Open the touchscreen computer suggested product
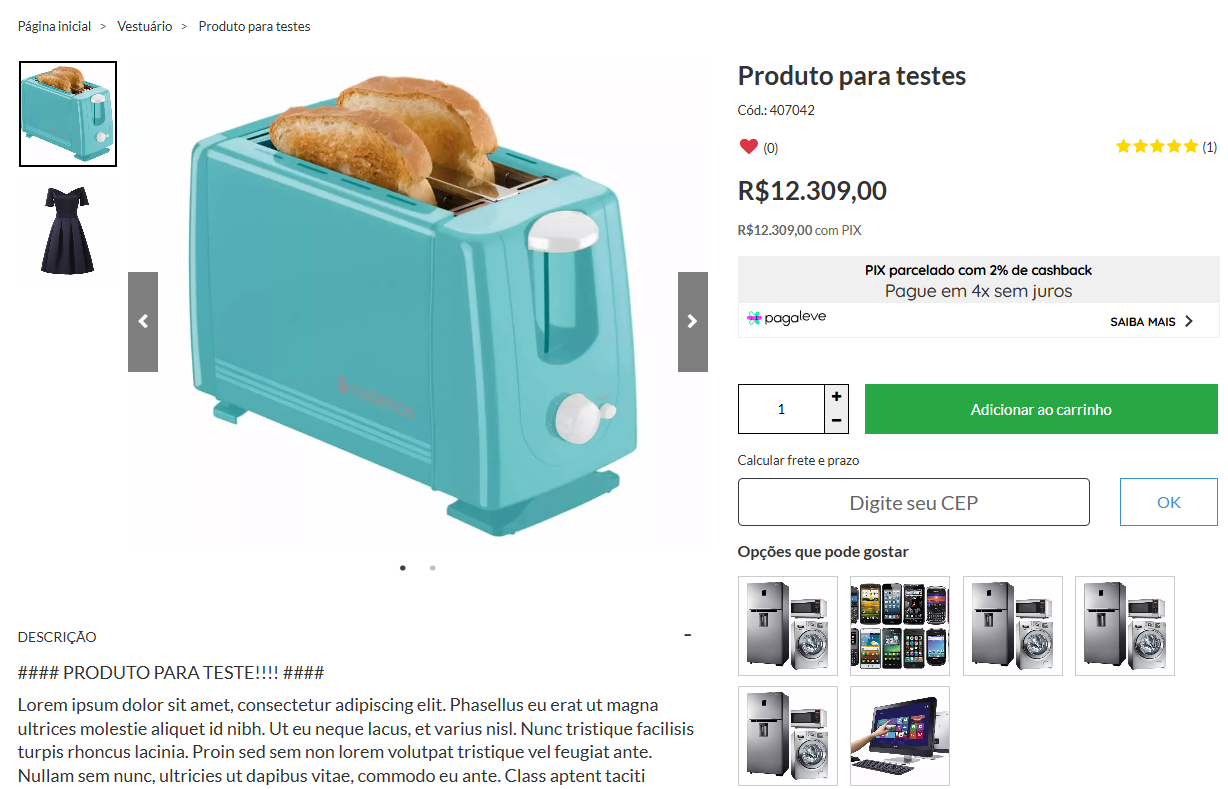 tap(900, 736)
